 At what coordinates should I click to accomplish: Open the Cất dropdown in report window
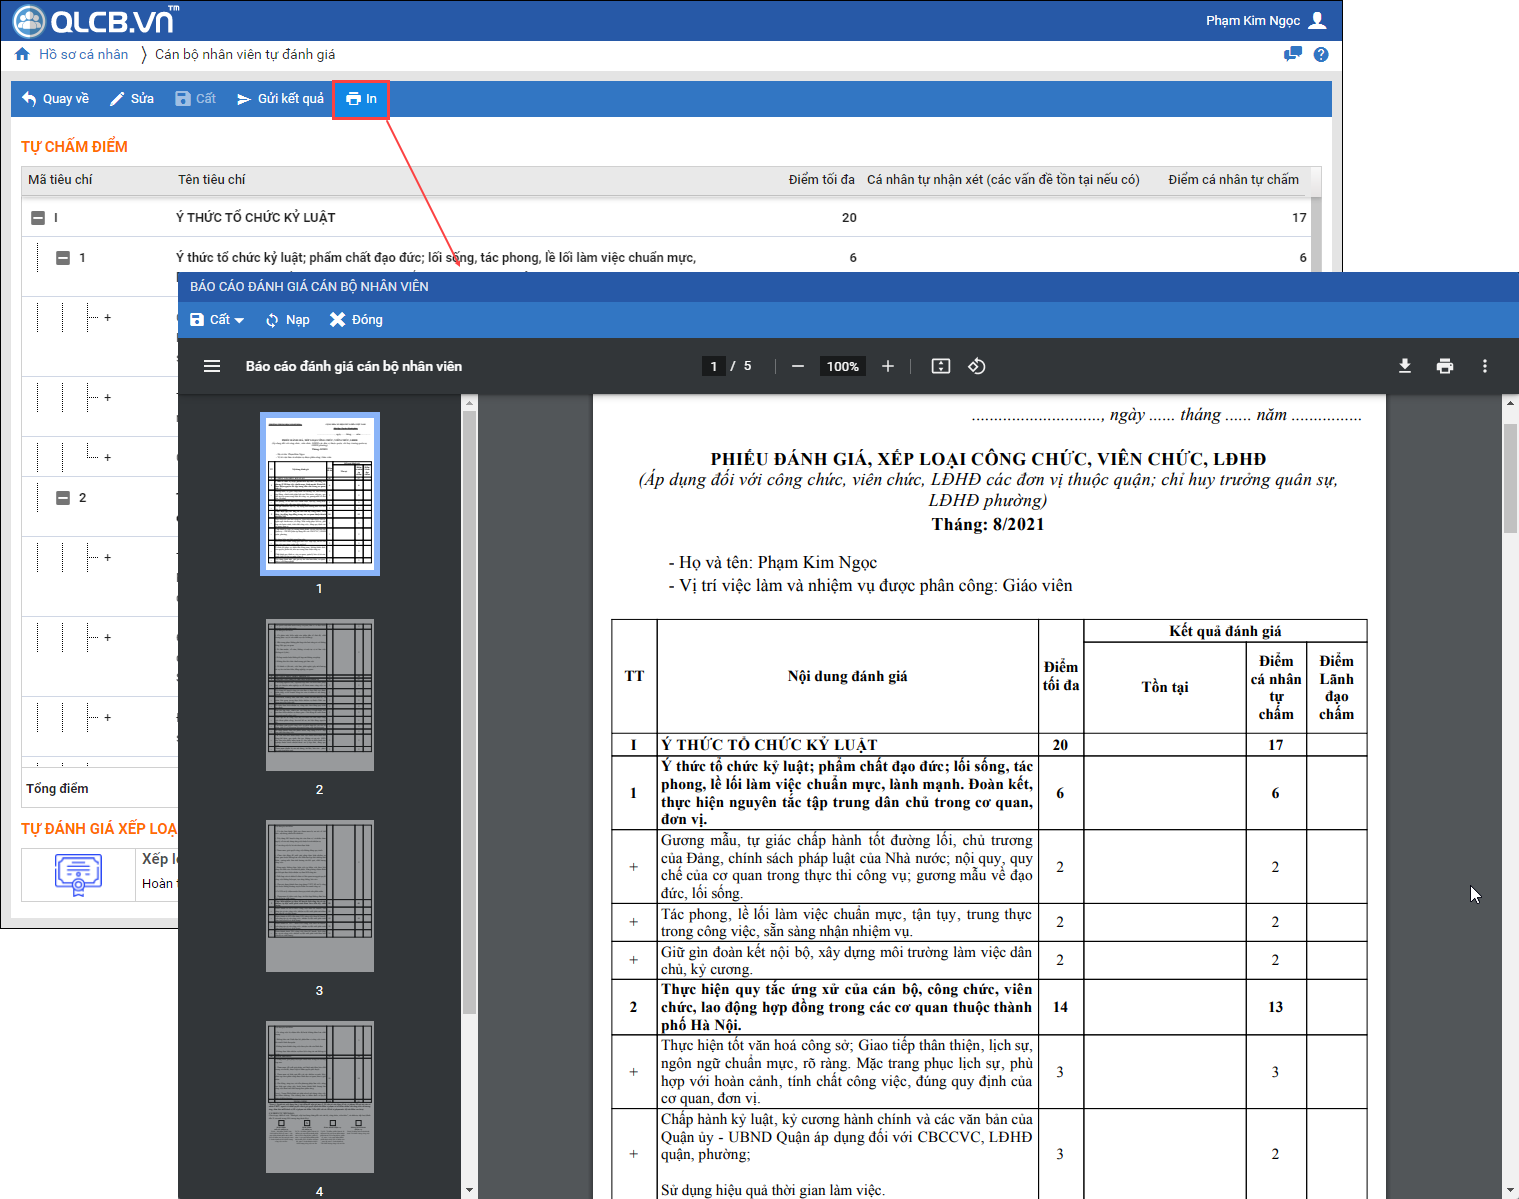point(218,320)
